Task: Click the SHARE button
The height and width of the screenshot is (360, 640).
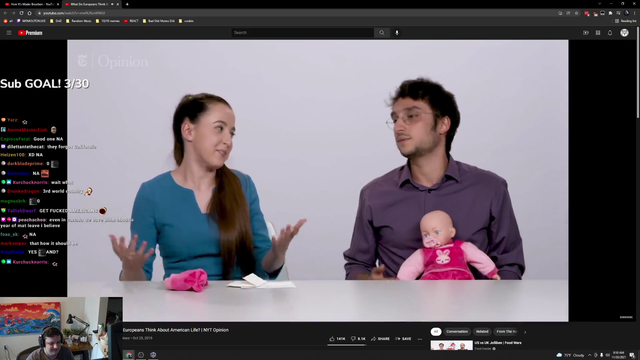Action: pos(380,339)
